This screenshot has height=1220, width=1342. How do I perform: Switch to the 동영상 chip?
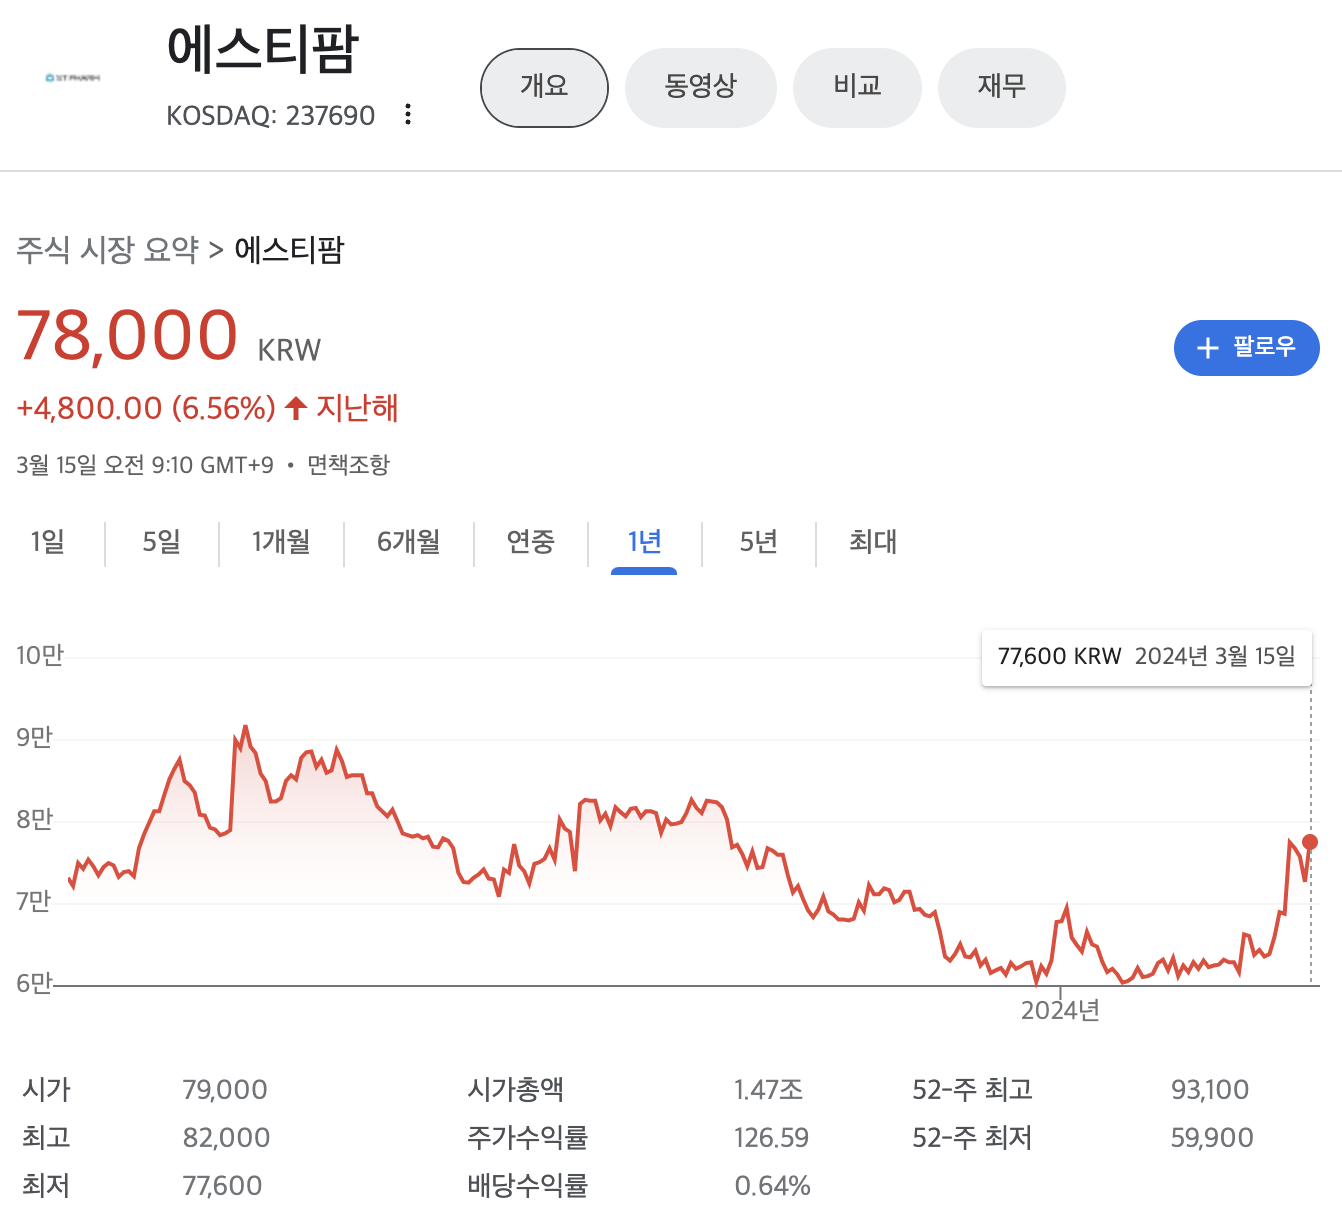point(700,87)
